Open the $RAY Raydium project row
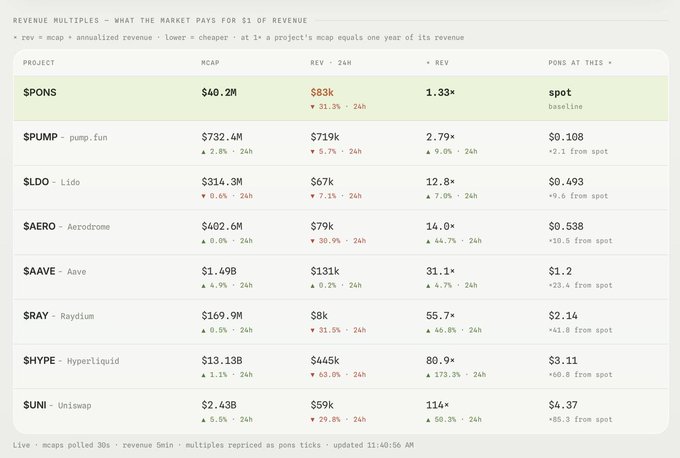Viewport: 680px width, 458px height. click(x=341, y=322)
